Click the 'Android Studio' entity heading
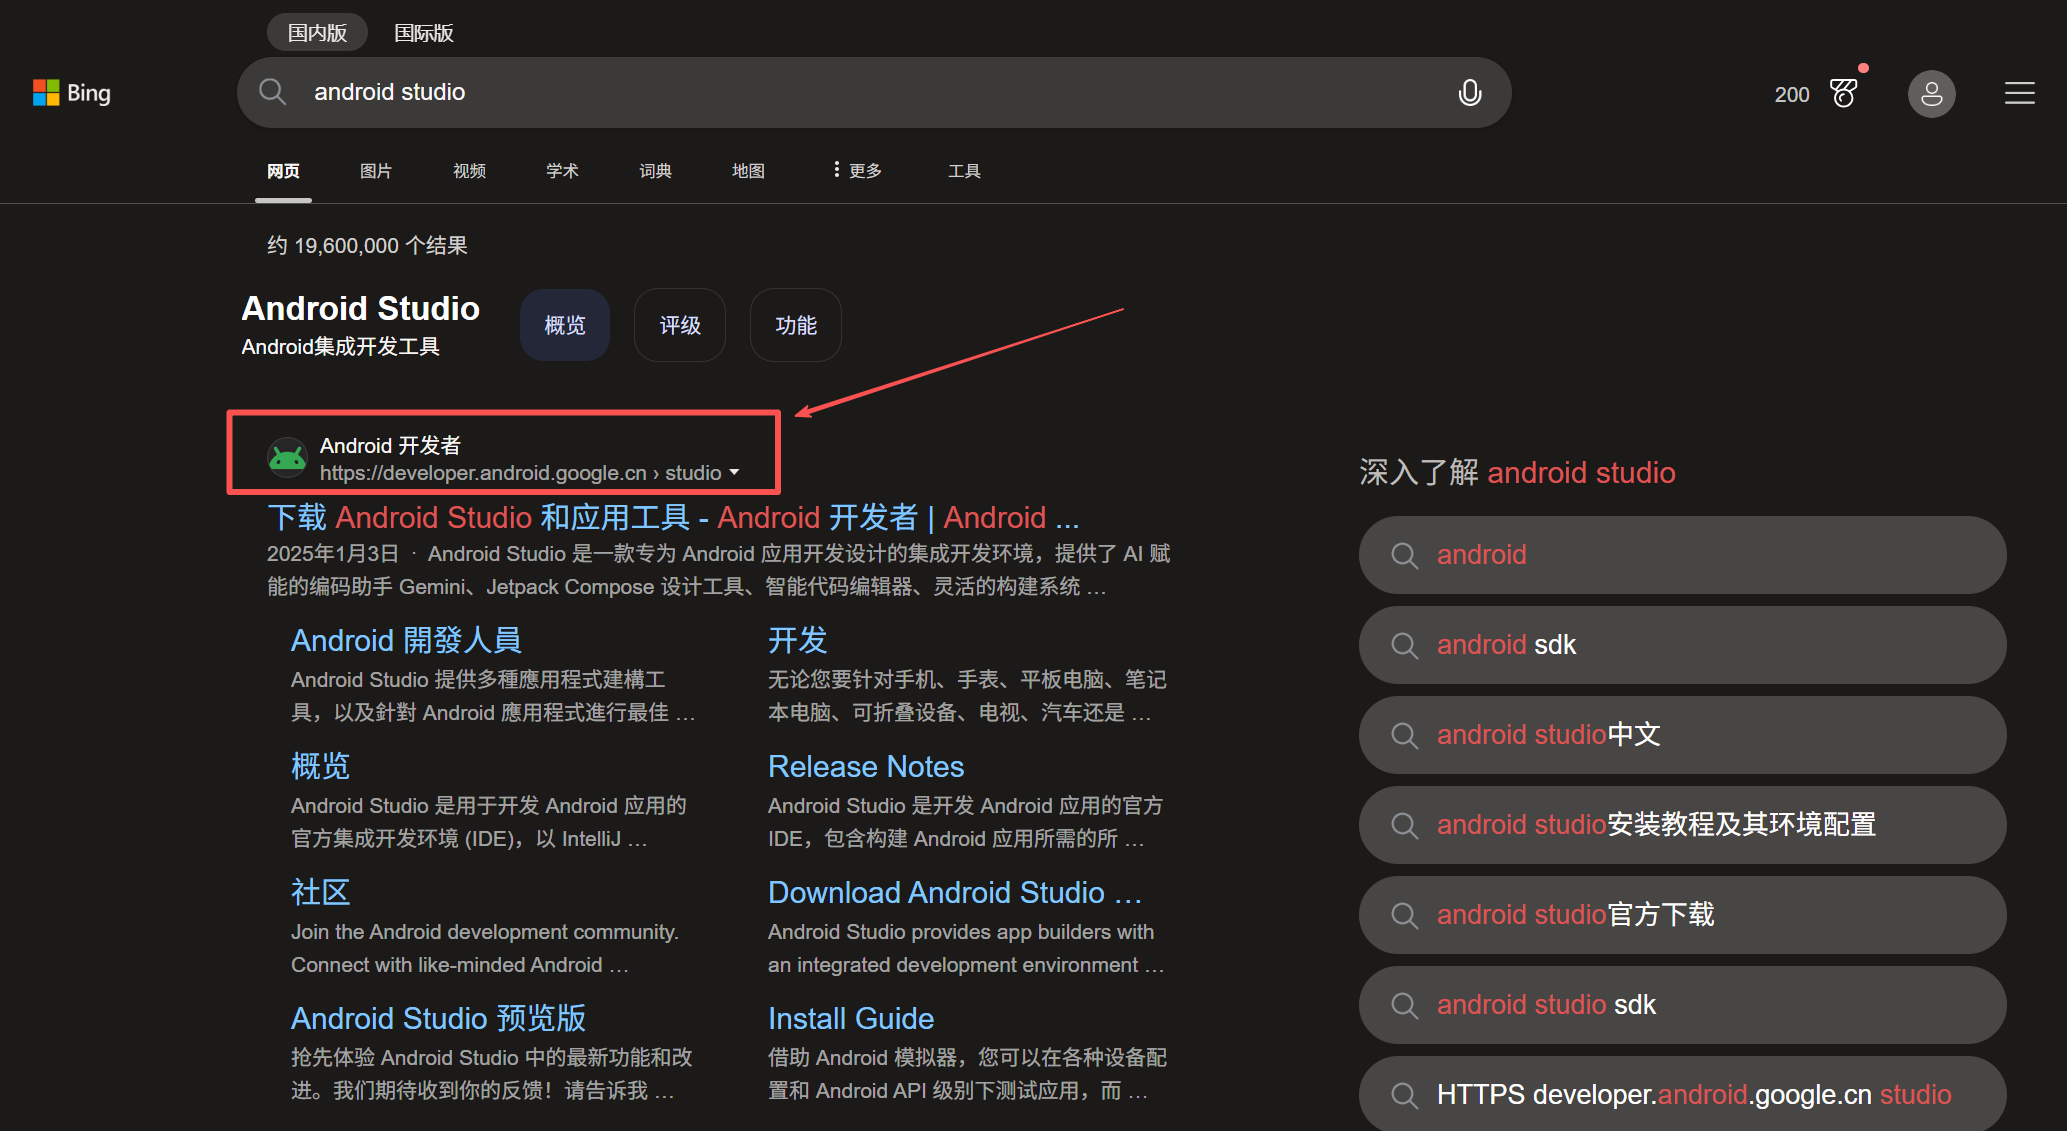This screenshot has width=2067, height=1131. [x=361, y=308]
